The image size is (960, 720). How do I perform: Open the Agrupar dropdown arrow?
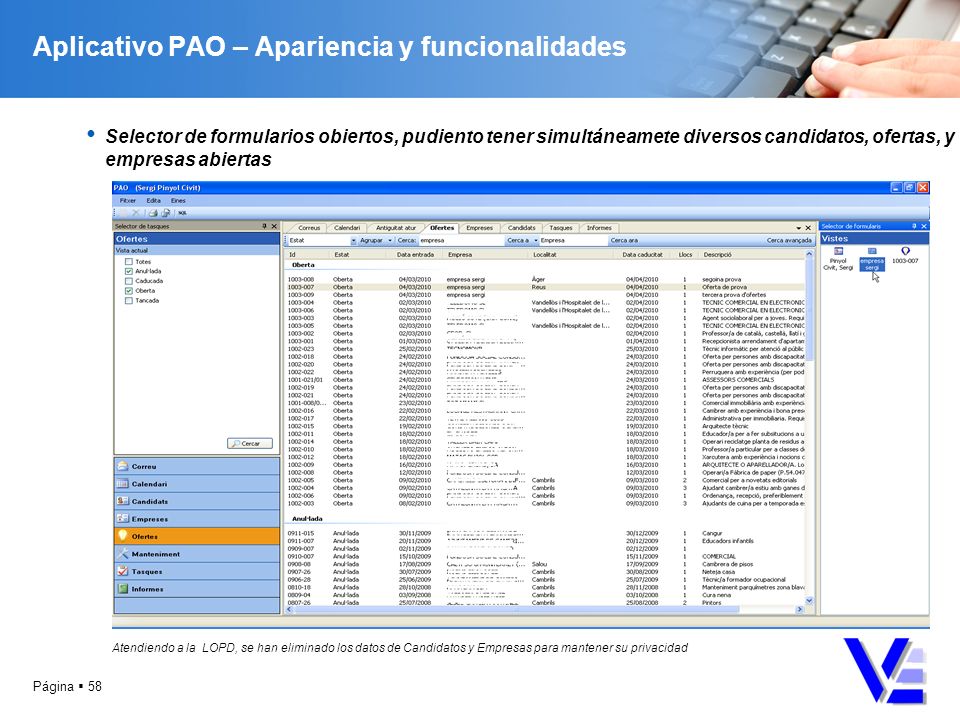tap(390, 241)
